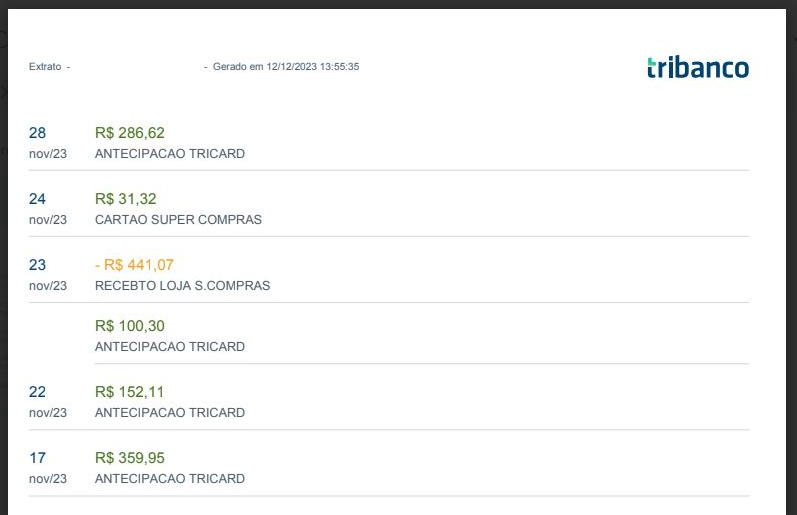This screenshot has width=797, height=515.
Task: Select the R$ 286,62 amount
Action: pos(129,132)
